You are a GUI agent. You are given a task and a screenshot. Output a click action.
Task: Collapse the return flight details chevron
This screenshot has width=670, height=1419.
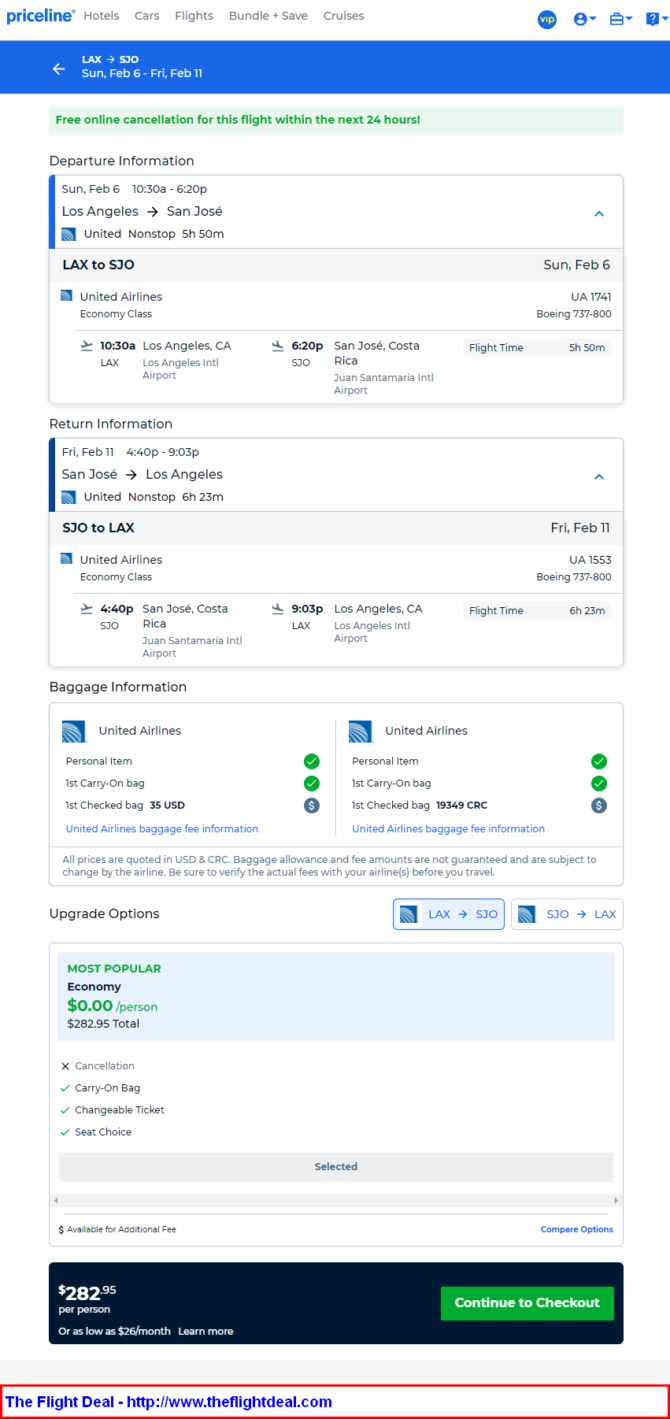pos(599,476)
